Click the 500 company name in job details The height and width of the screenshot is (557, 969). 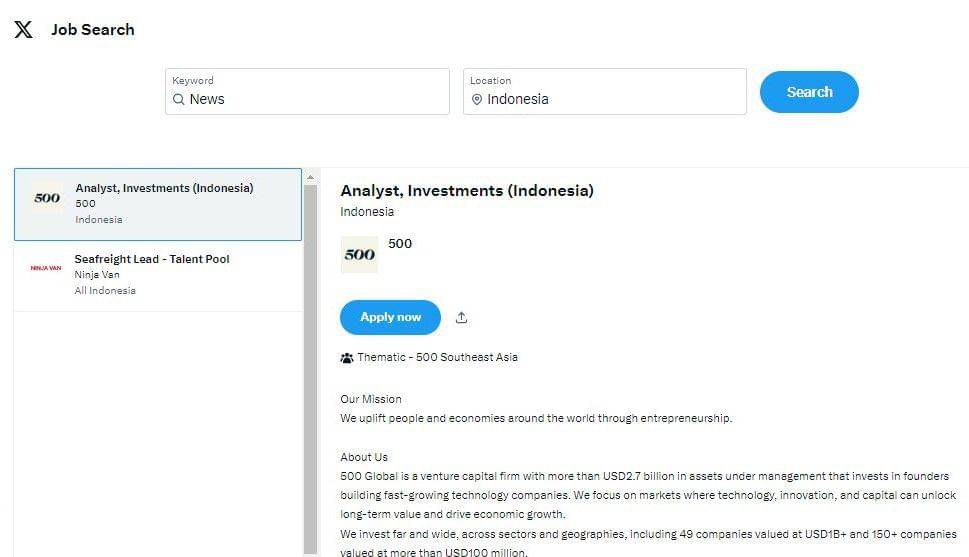[400, 243]
